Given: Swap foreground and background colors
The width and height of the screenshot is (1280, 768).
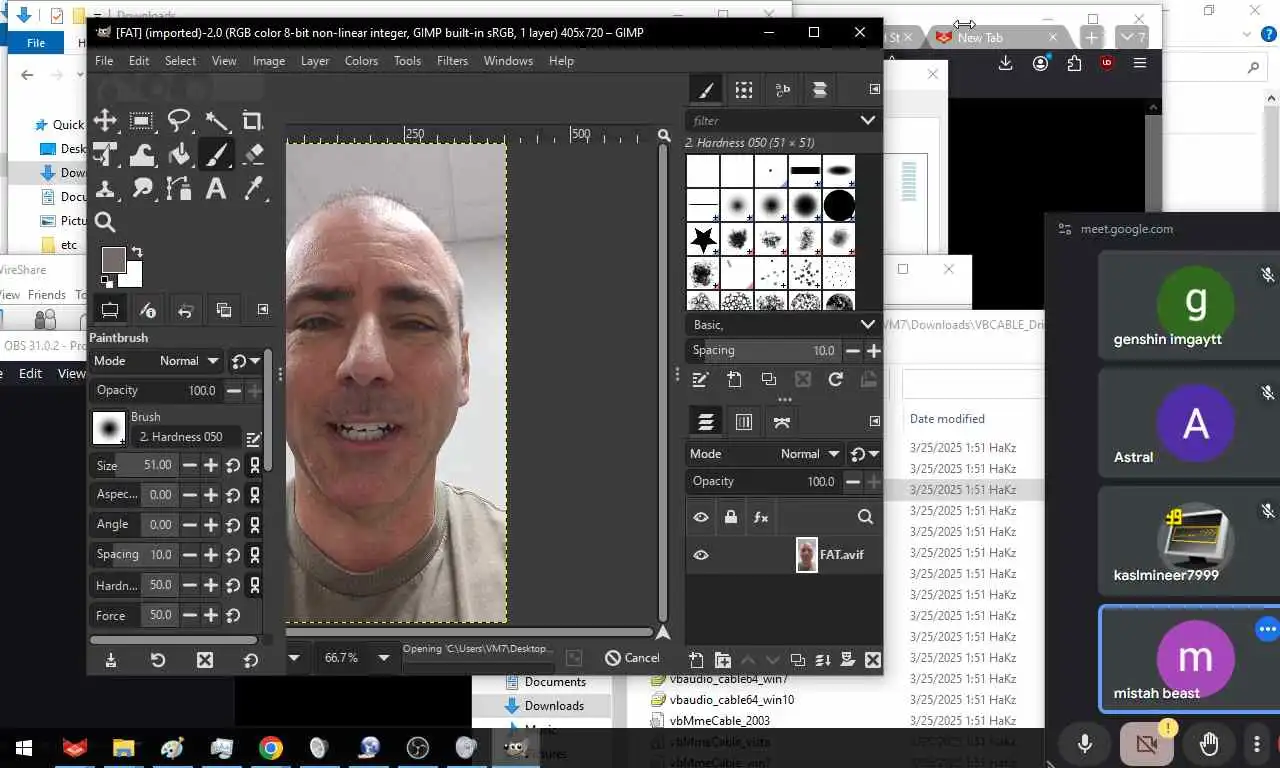Looking at the screenshot, I should [137, 252].
